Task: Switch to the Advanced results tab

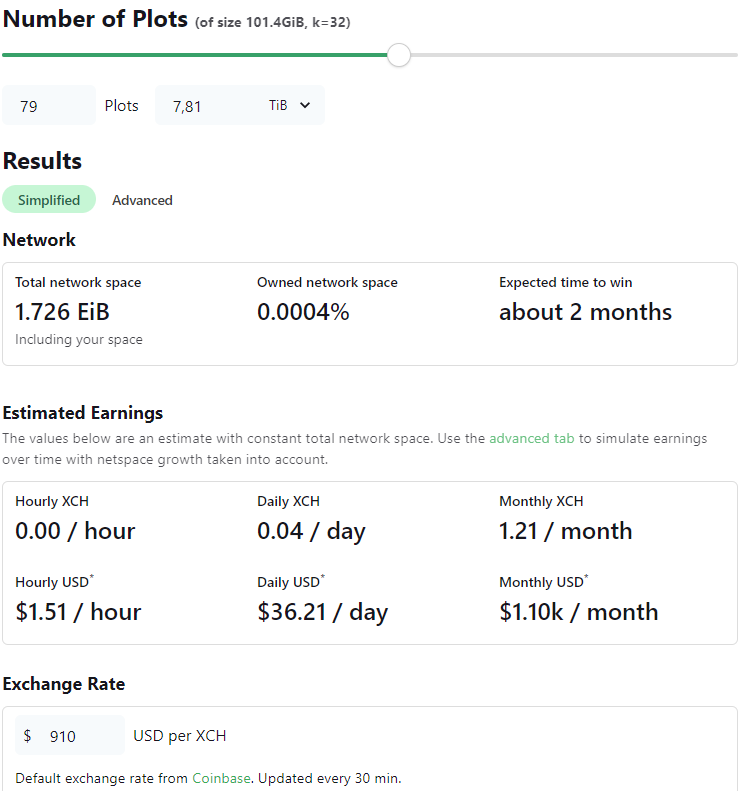Action: [x=142, y=200]
